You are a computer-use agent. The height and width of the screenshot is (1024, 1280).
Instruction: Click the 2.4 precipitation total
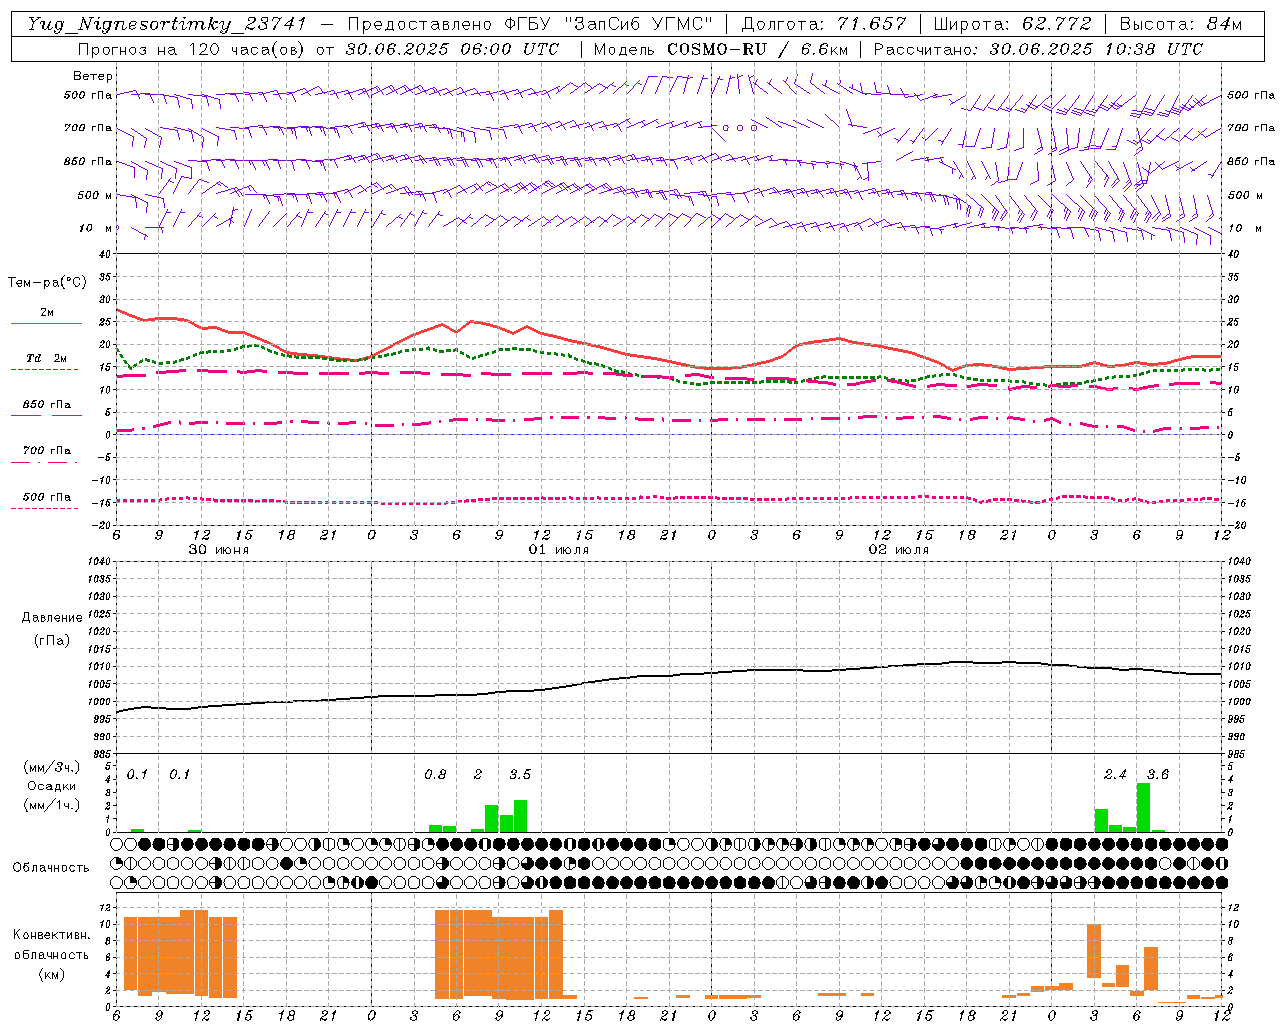pos(1115,775)
